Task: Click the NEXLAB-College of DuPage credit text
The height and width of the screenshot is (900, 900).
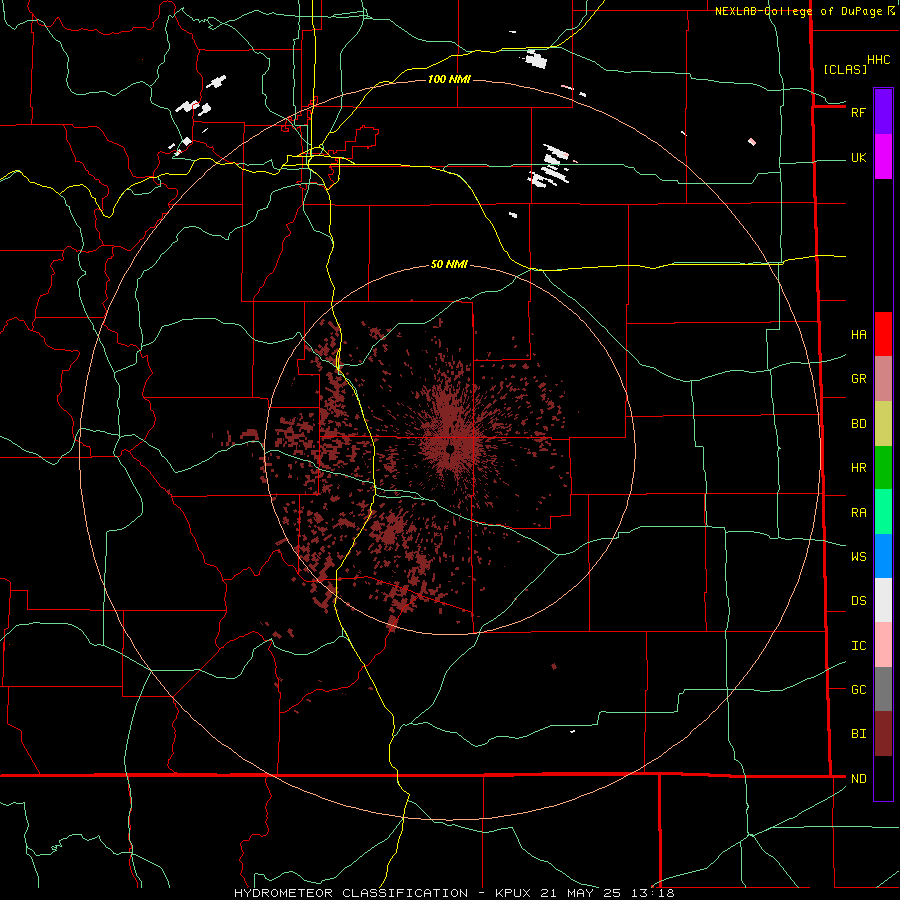Action: [x=798, y=11]
